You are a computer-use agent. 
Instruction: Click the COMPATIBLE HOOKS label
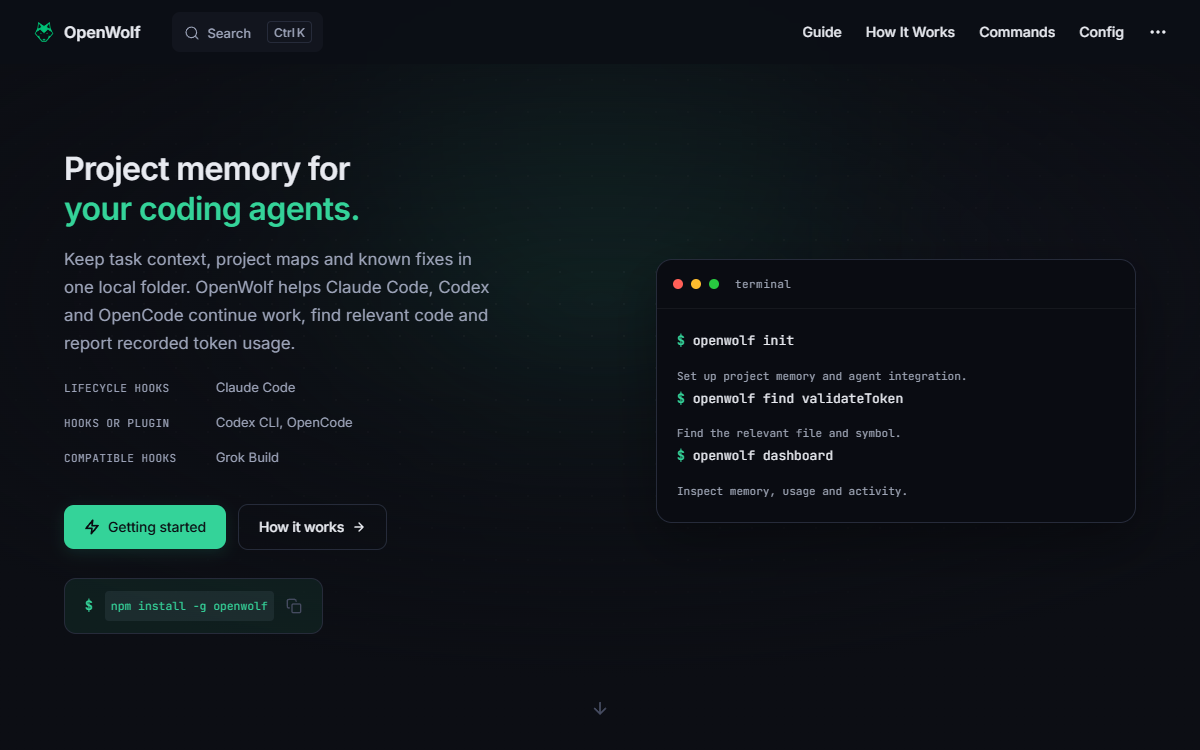click(120, 458)
